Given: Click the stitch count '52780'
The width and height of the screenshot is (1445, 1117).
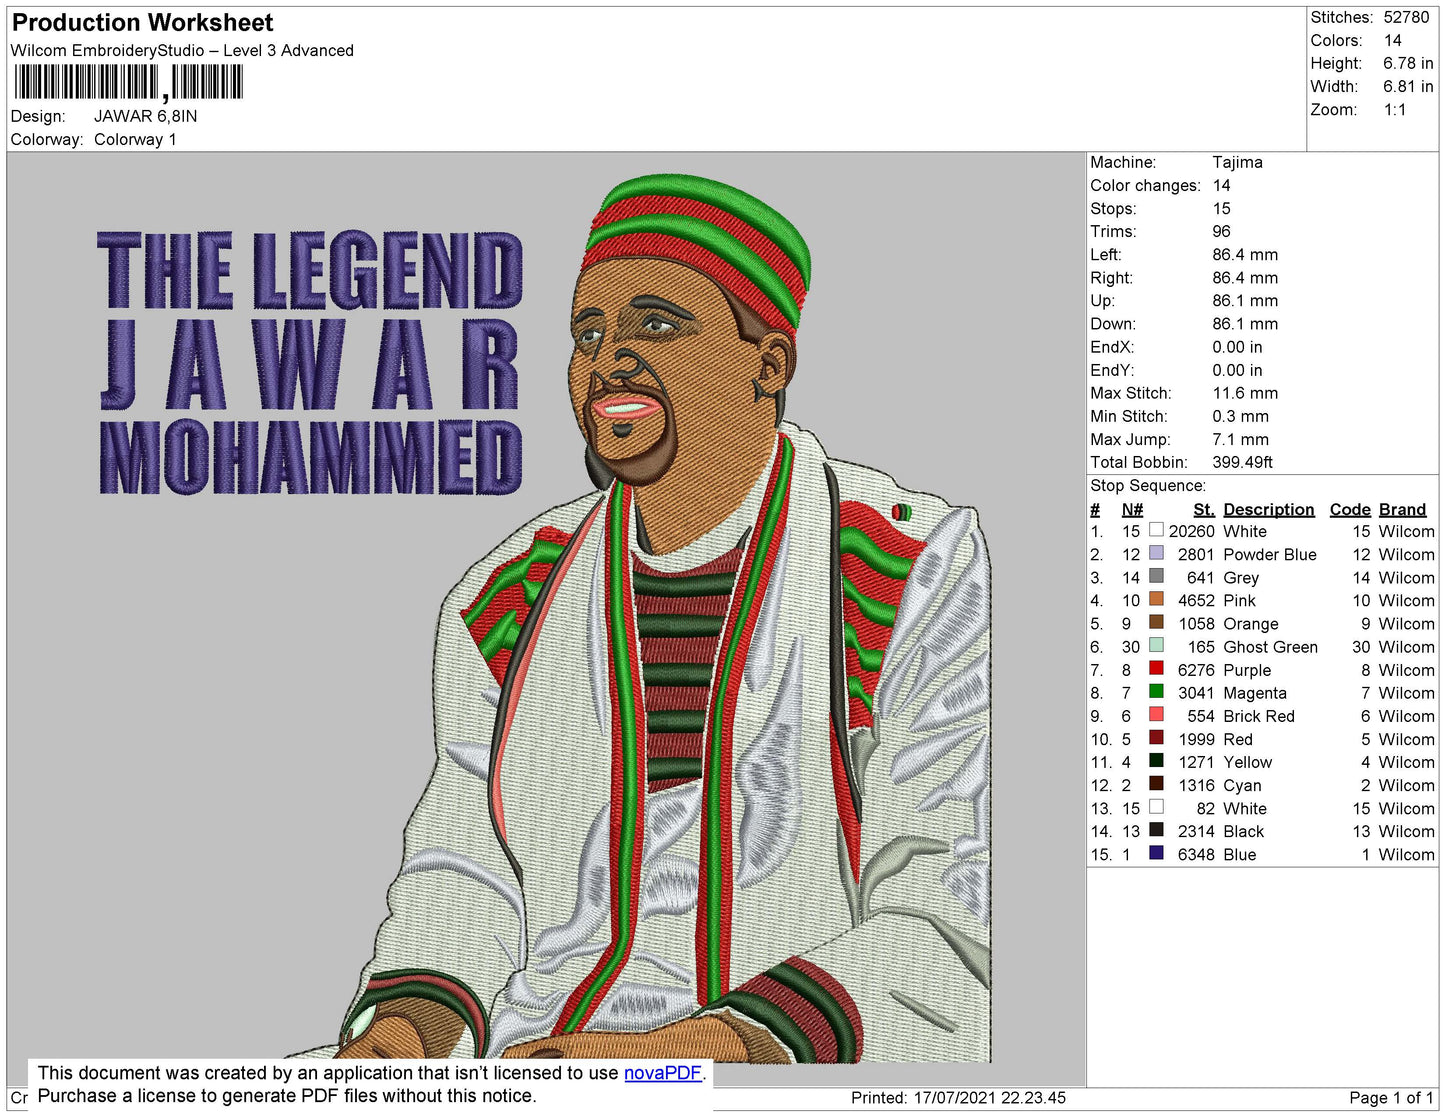Looking at the screenshot, I should pos(1406,17).
